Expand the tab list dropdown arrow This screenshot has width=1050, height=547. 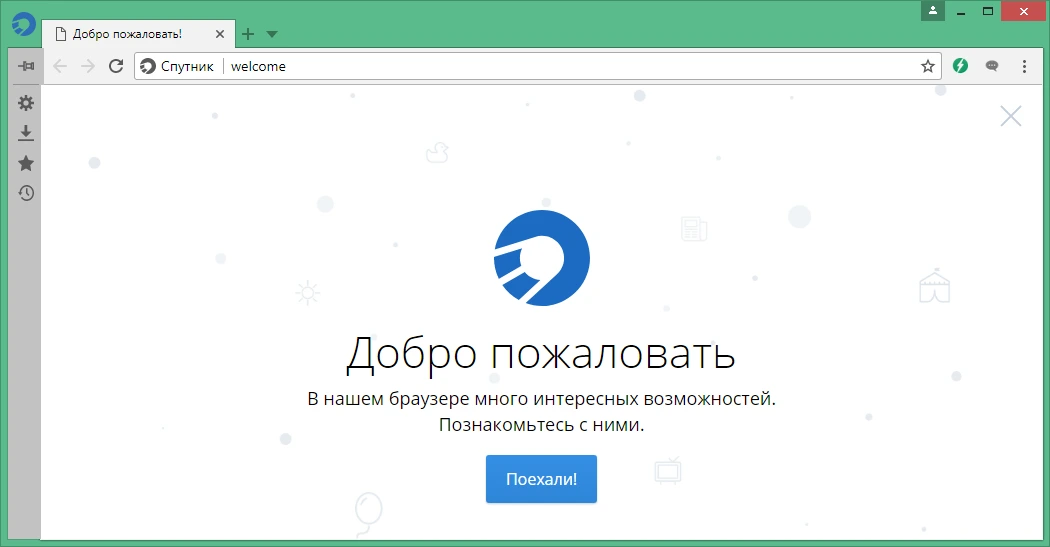[x=272, y=34]
